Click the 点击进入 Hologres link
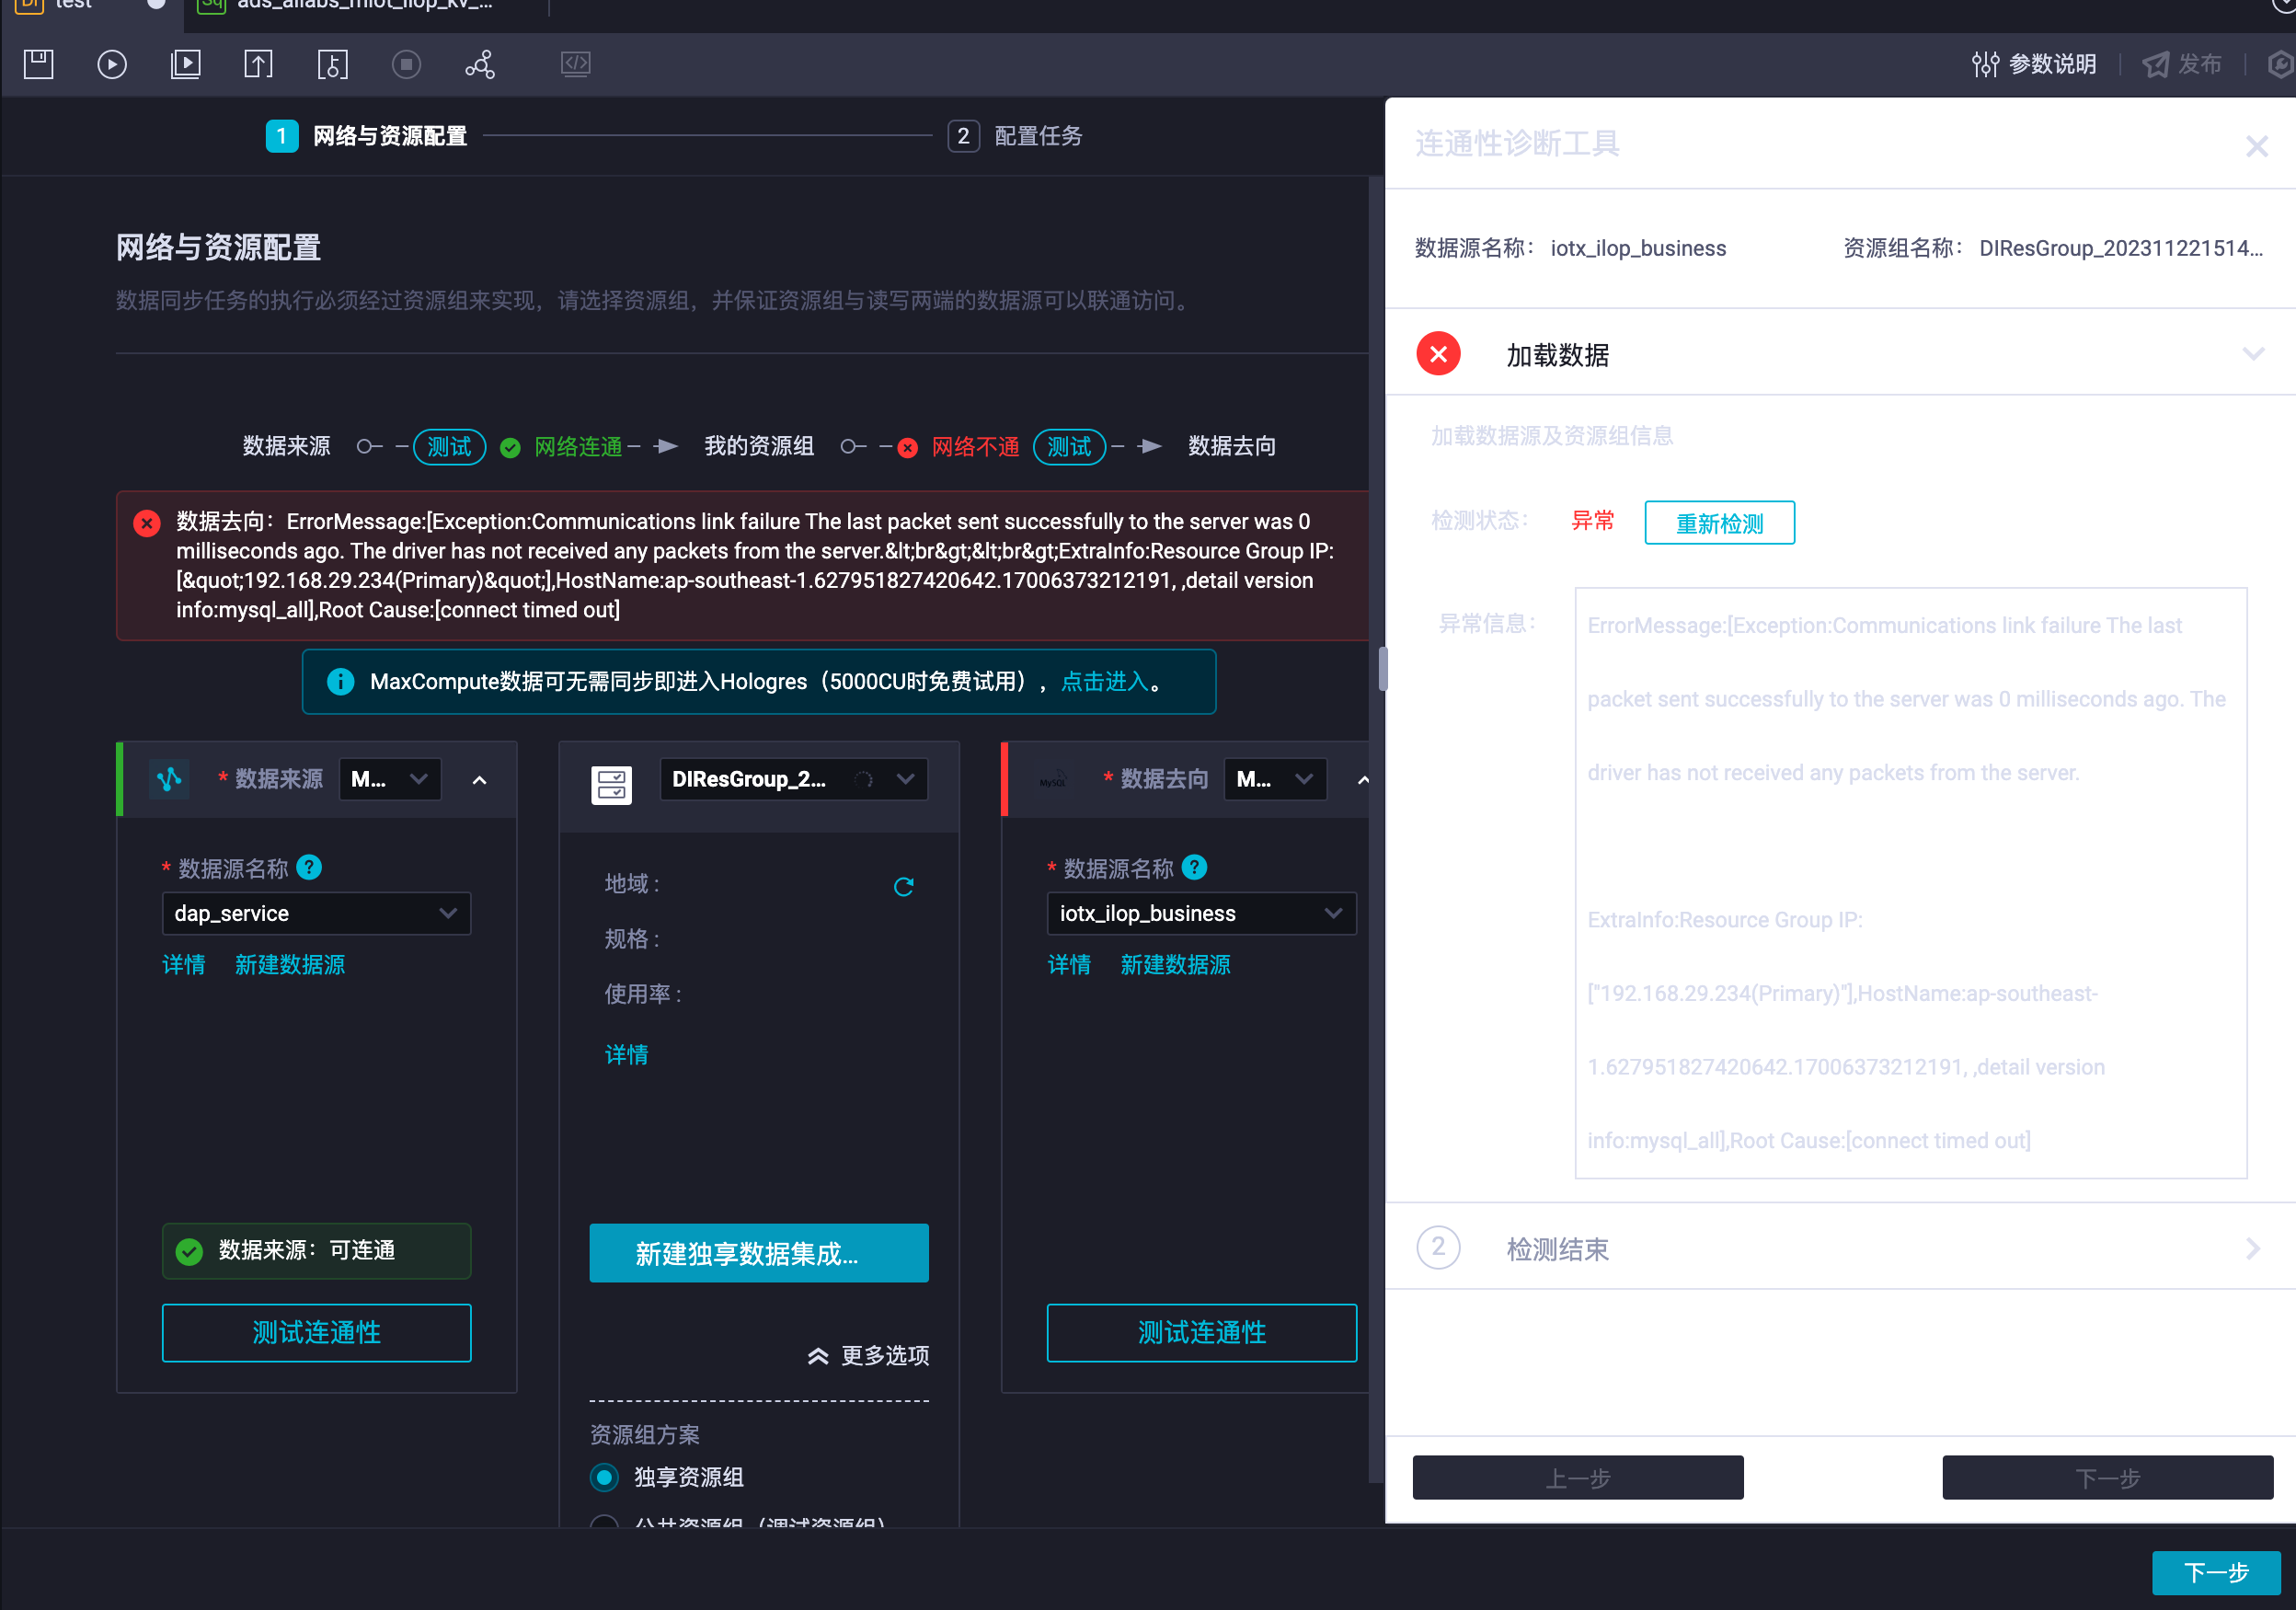 coord(1104,682)
